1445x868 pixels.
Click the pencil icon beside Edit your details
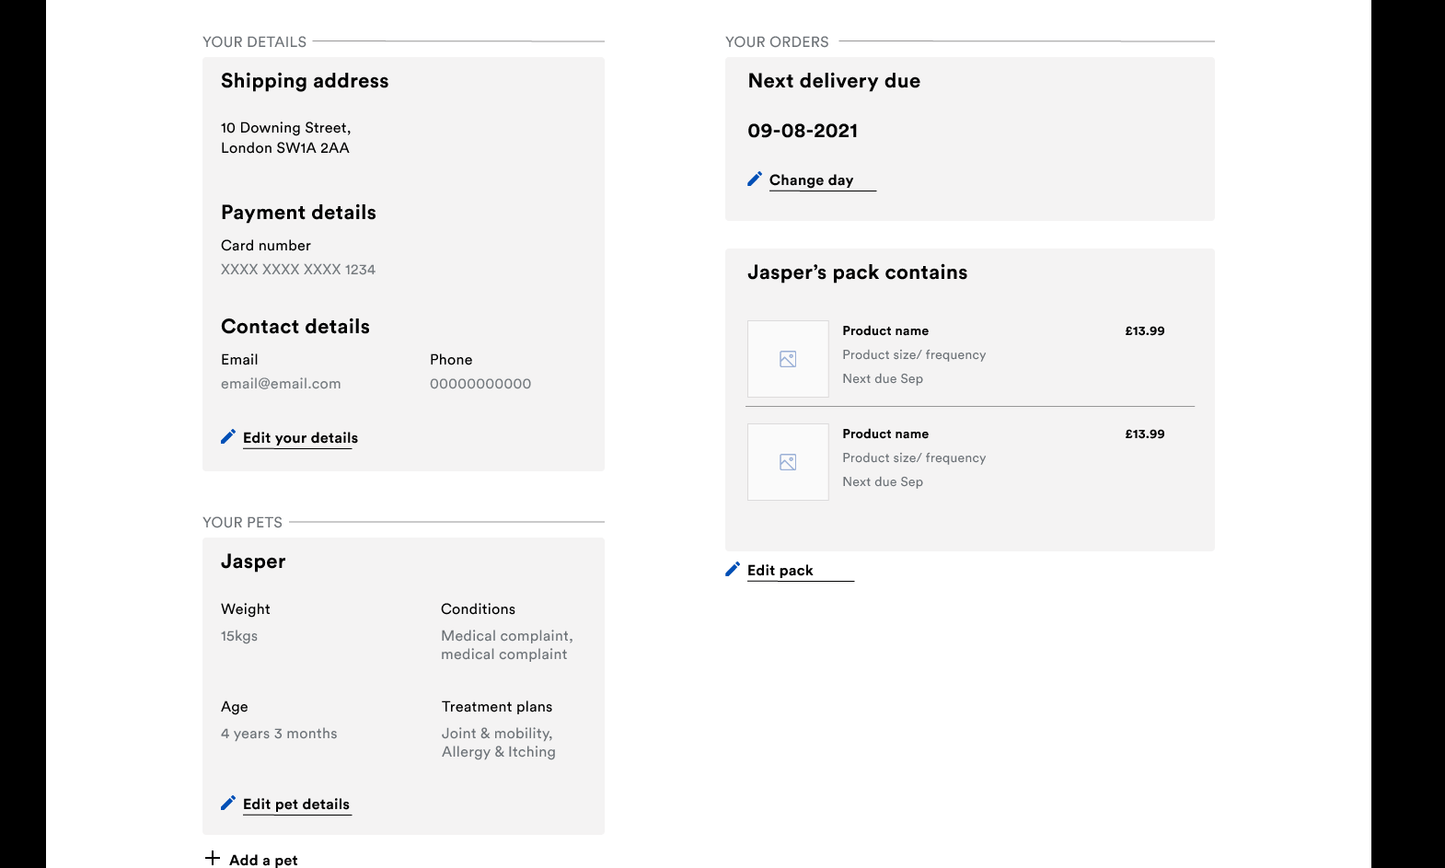228,437
